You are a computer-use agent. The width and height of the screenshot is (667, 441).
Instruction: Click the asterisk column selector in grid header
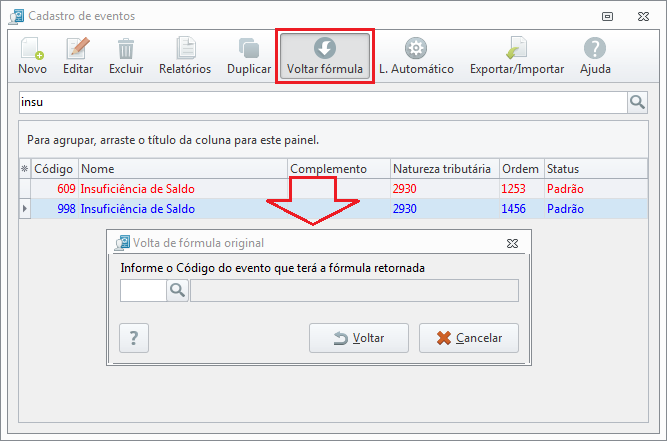[x=25, y=169]
